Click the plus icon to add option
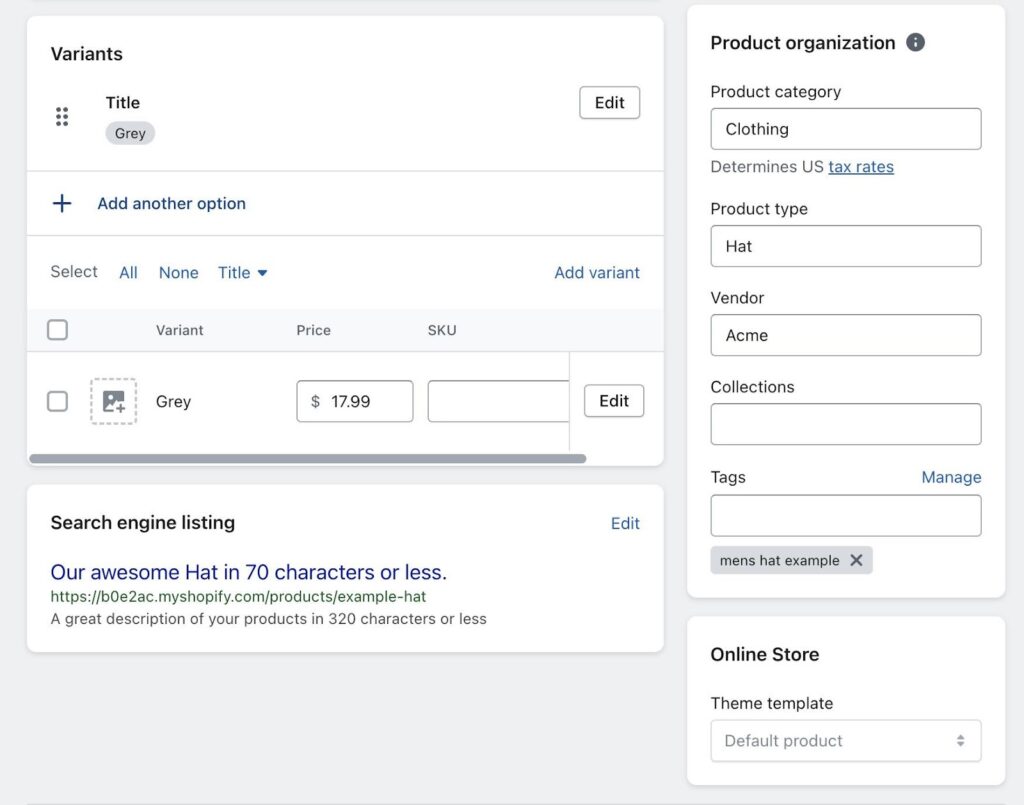The height and width of the screenshot is (805, 1024). (x=62, y=204)
